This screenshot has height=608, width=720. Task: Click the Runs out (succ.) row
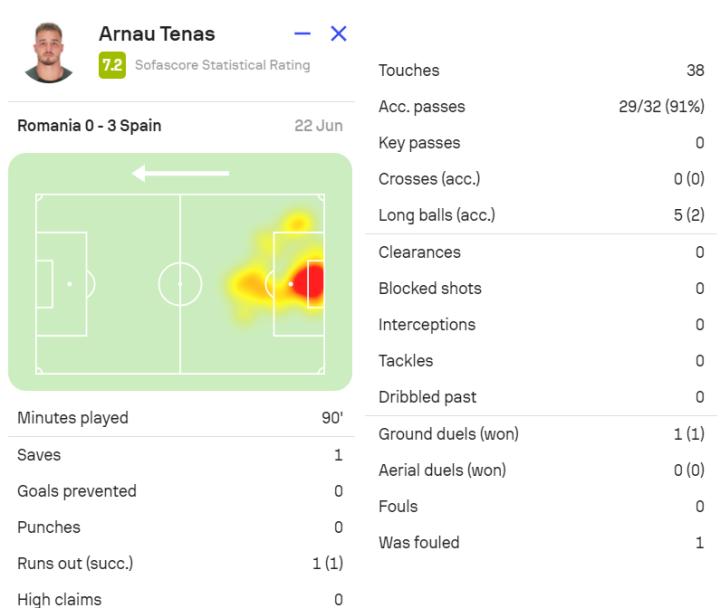(180, 563)
